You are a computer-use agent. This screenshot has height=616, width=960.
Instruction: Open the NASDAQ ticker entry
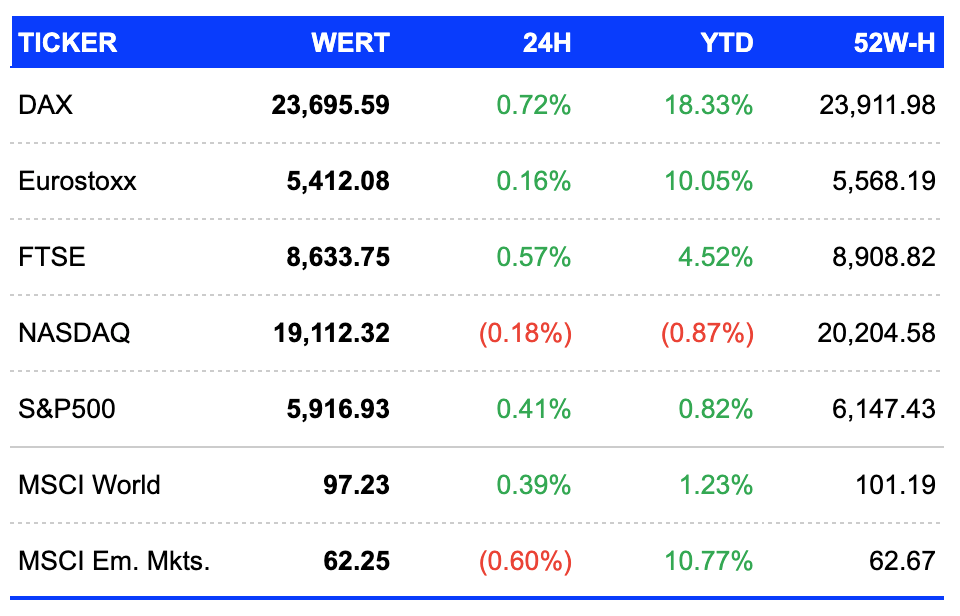click(74, 333)
